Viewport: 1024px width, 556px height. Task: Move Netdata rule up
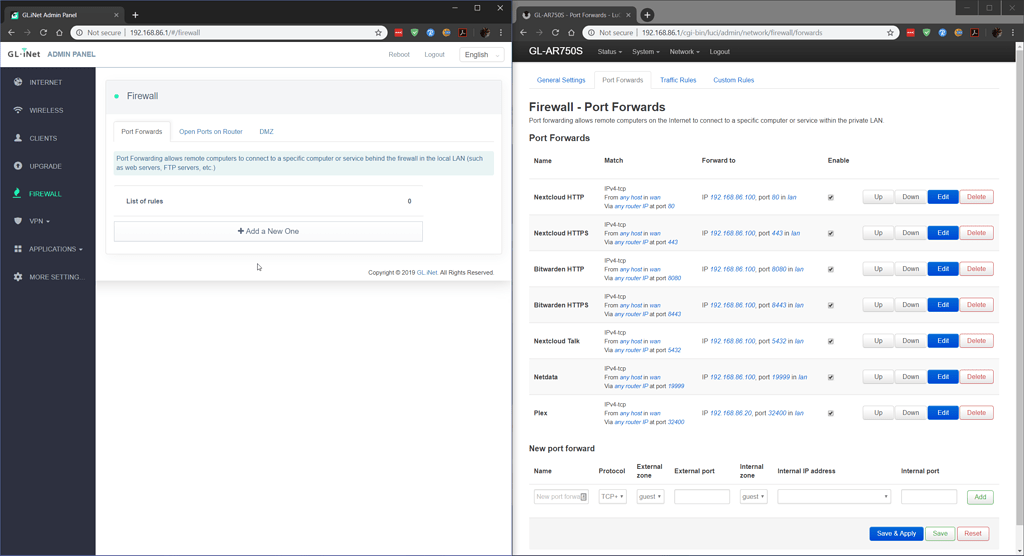[x=878, y=376]
